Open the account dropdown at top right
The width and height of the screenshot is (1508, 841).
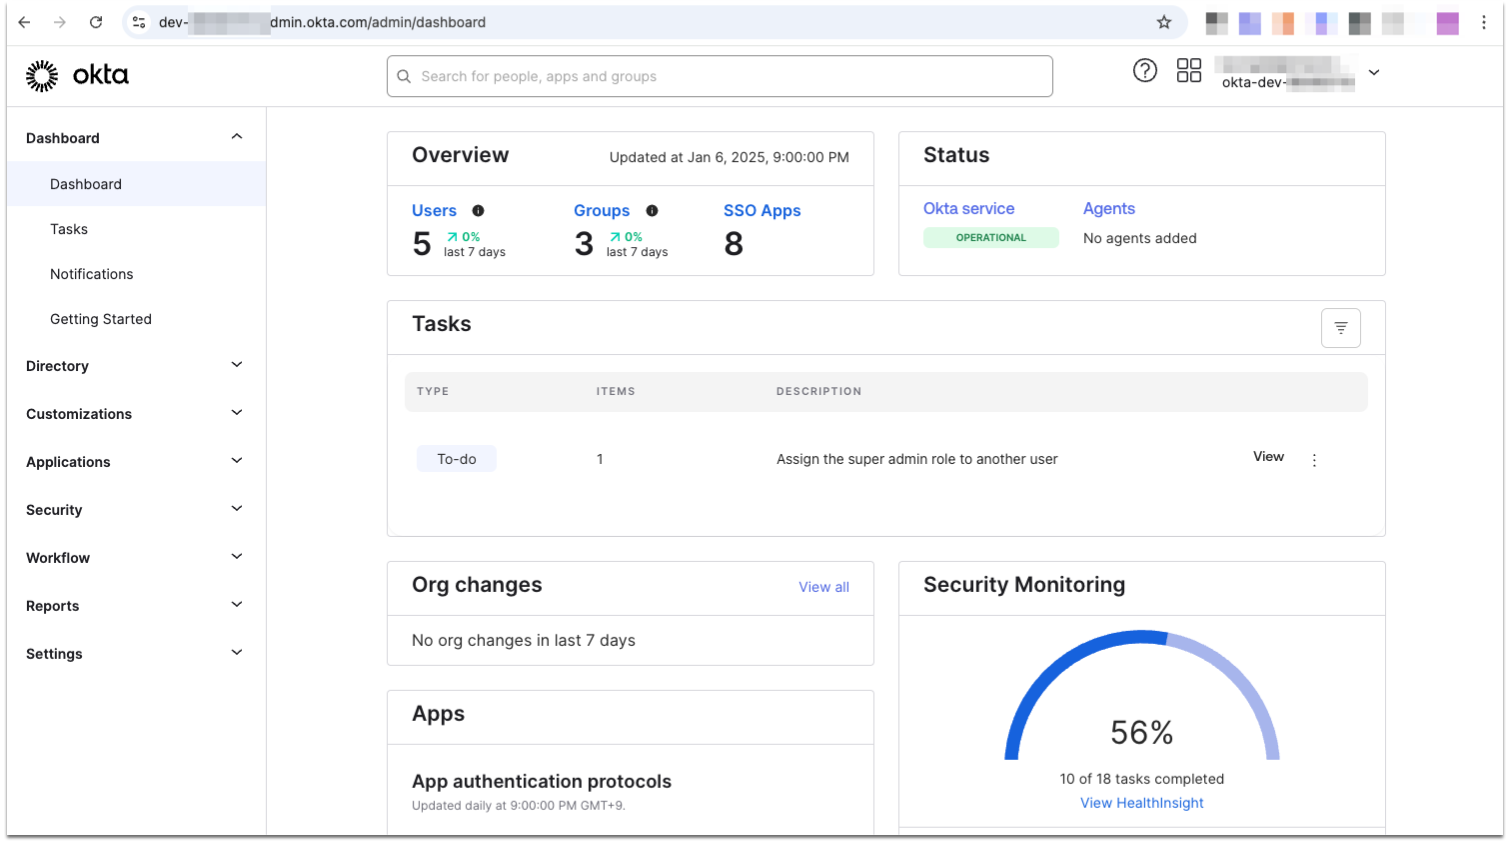[x=1374, y=72]
